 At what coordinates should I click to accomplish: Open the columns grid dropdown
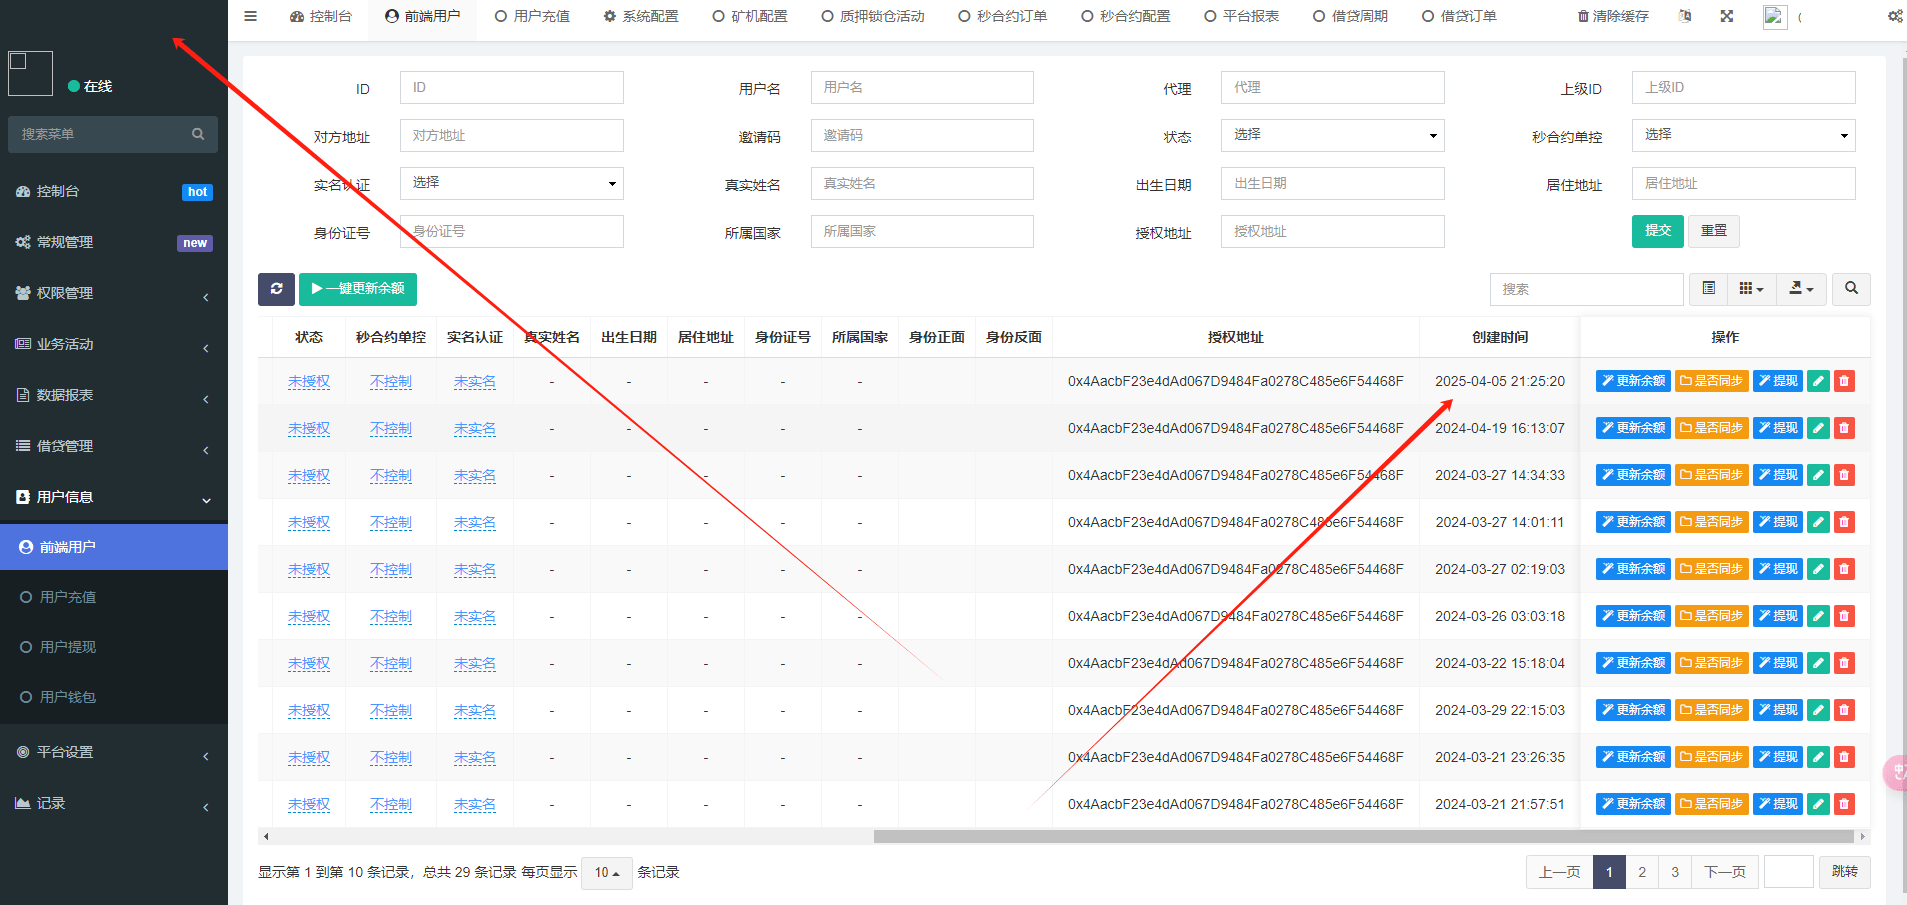(1751, 289)
